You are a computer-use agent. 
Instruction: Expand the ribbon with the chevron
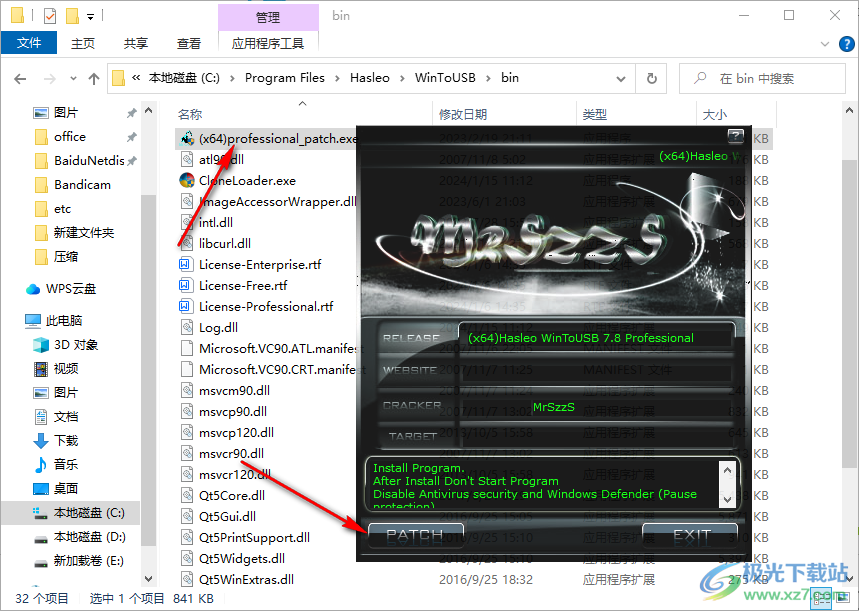coord(824,44)
